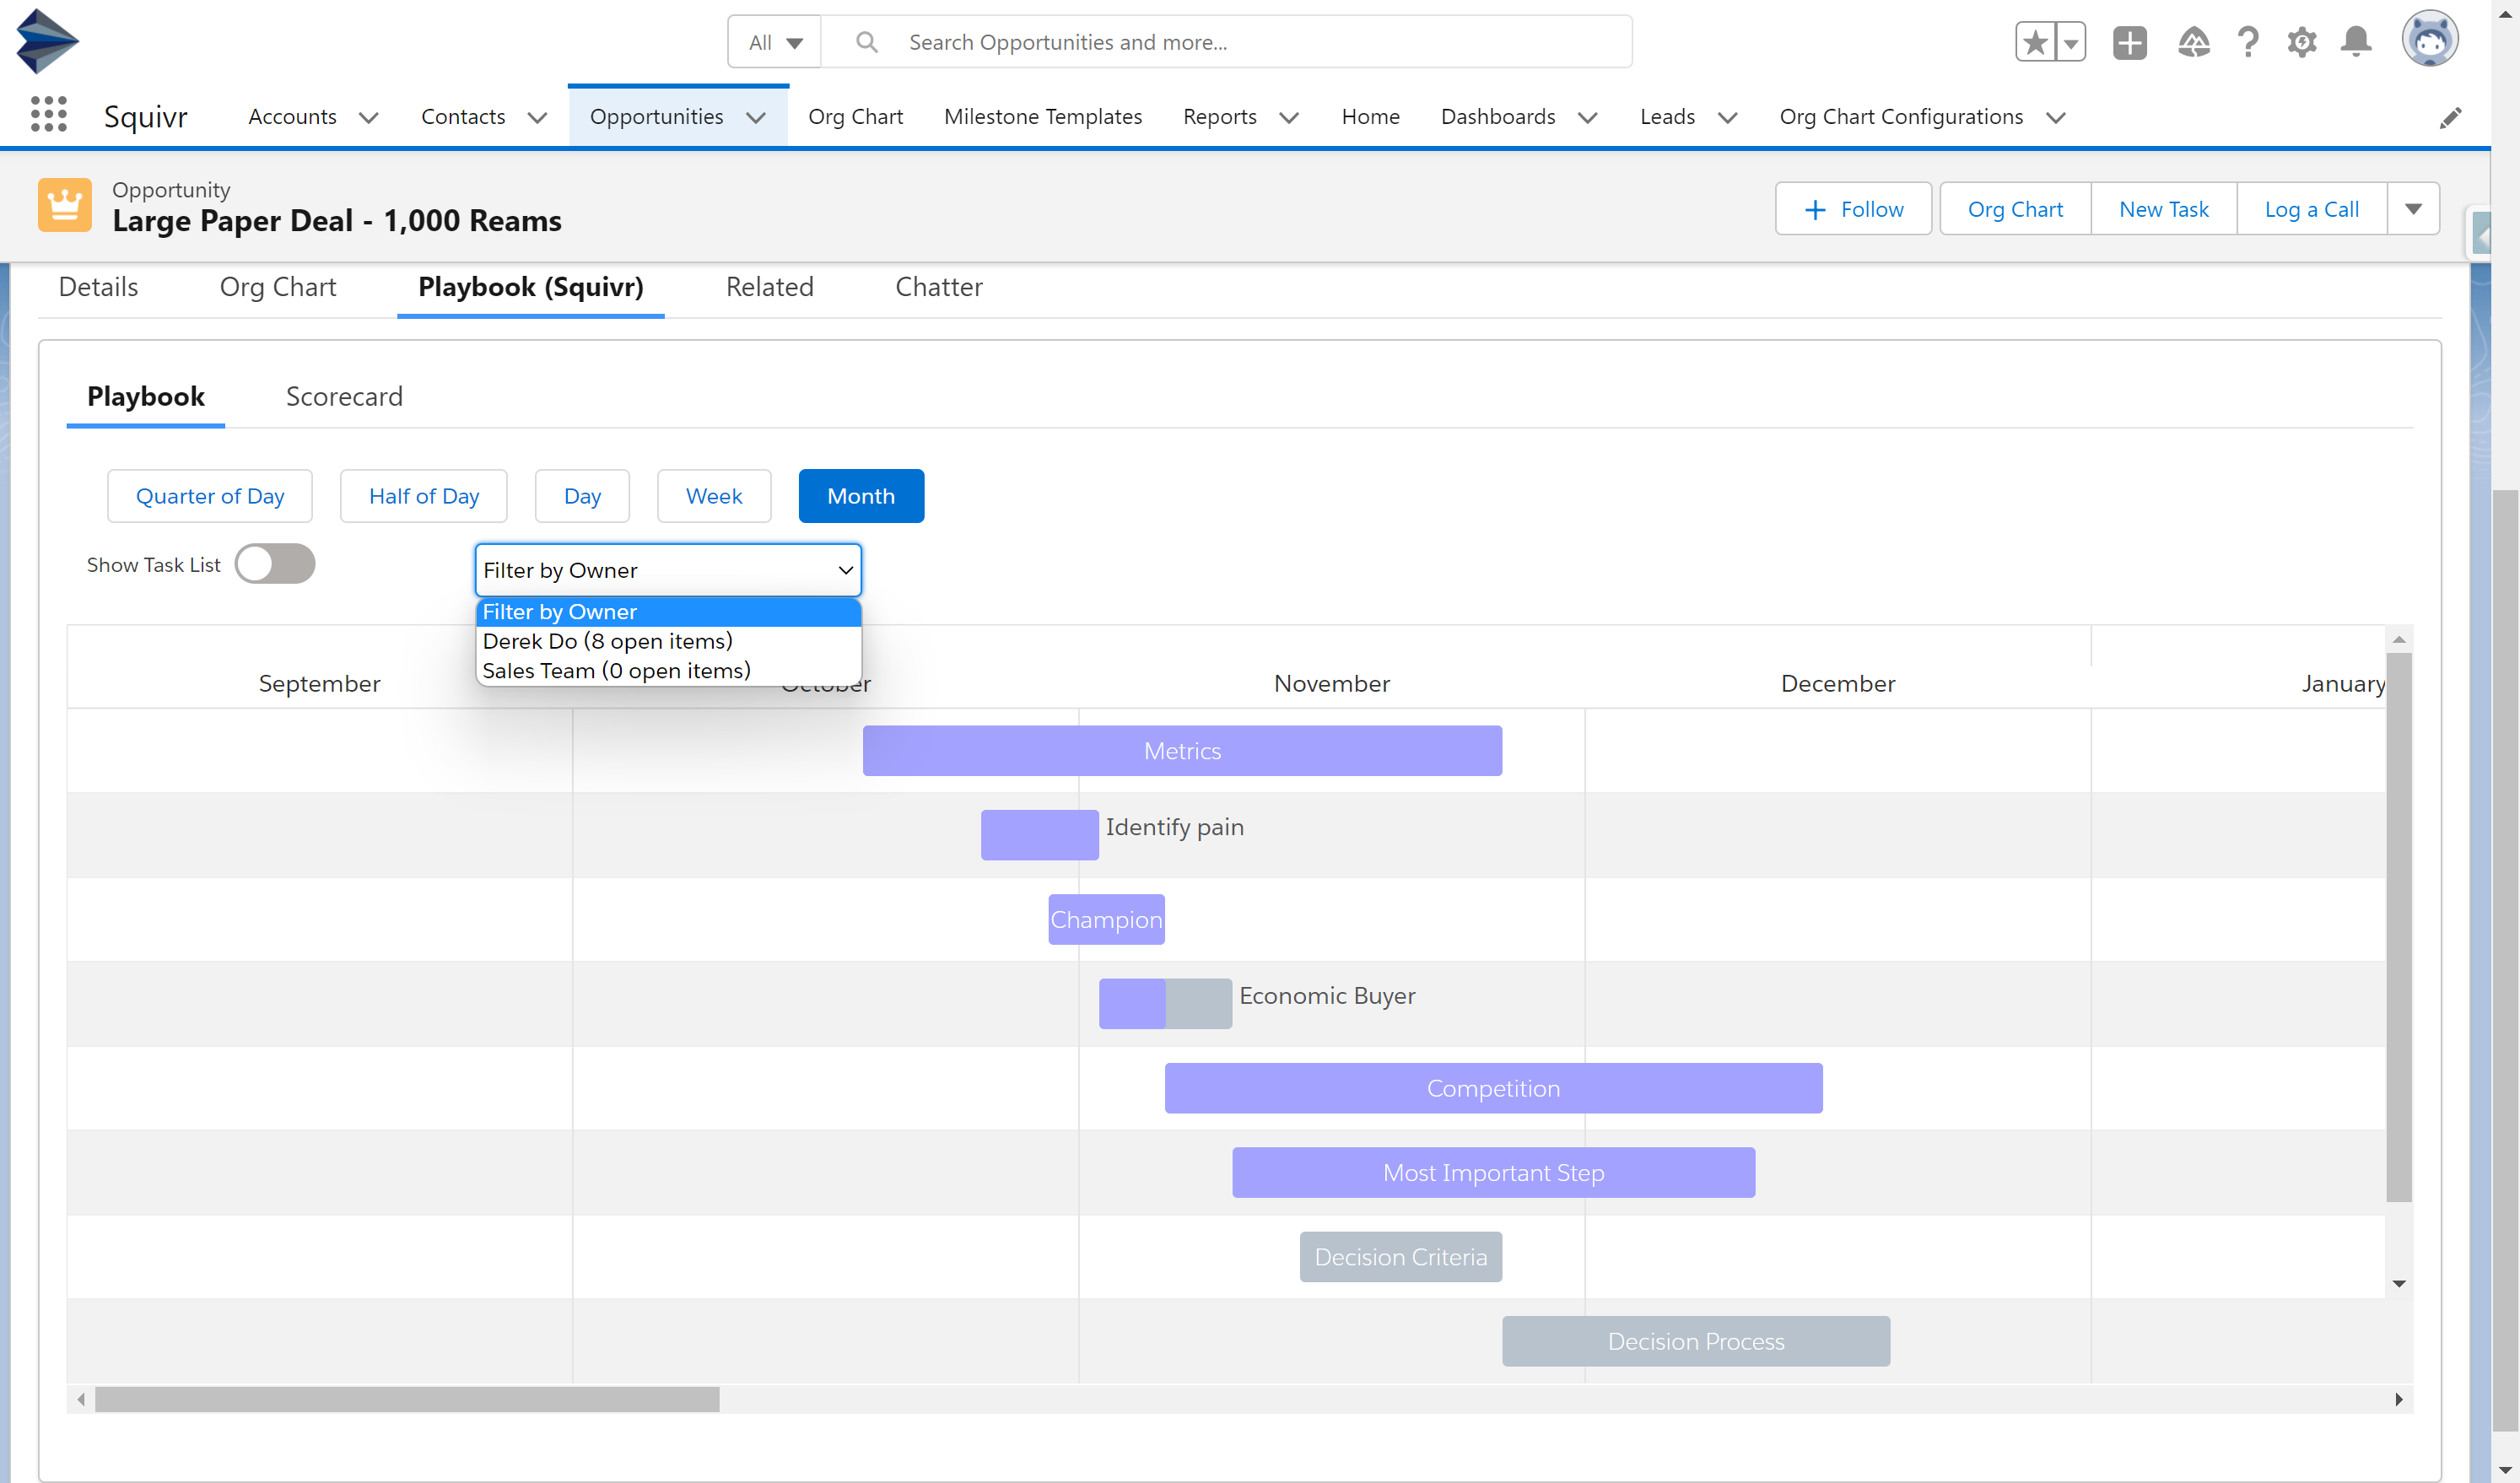Click the pencil icon to edit navigation
This screenshot has height=1483, width=2520.
tap(2450, 118)
